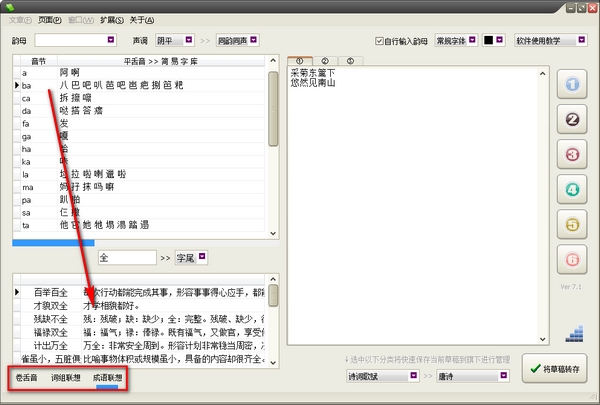Click the blue number 1 round button
Image resolution: width=600 pixels, height=405 pixels.
point(572,84)
